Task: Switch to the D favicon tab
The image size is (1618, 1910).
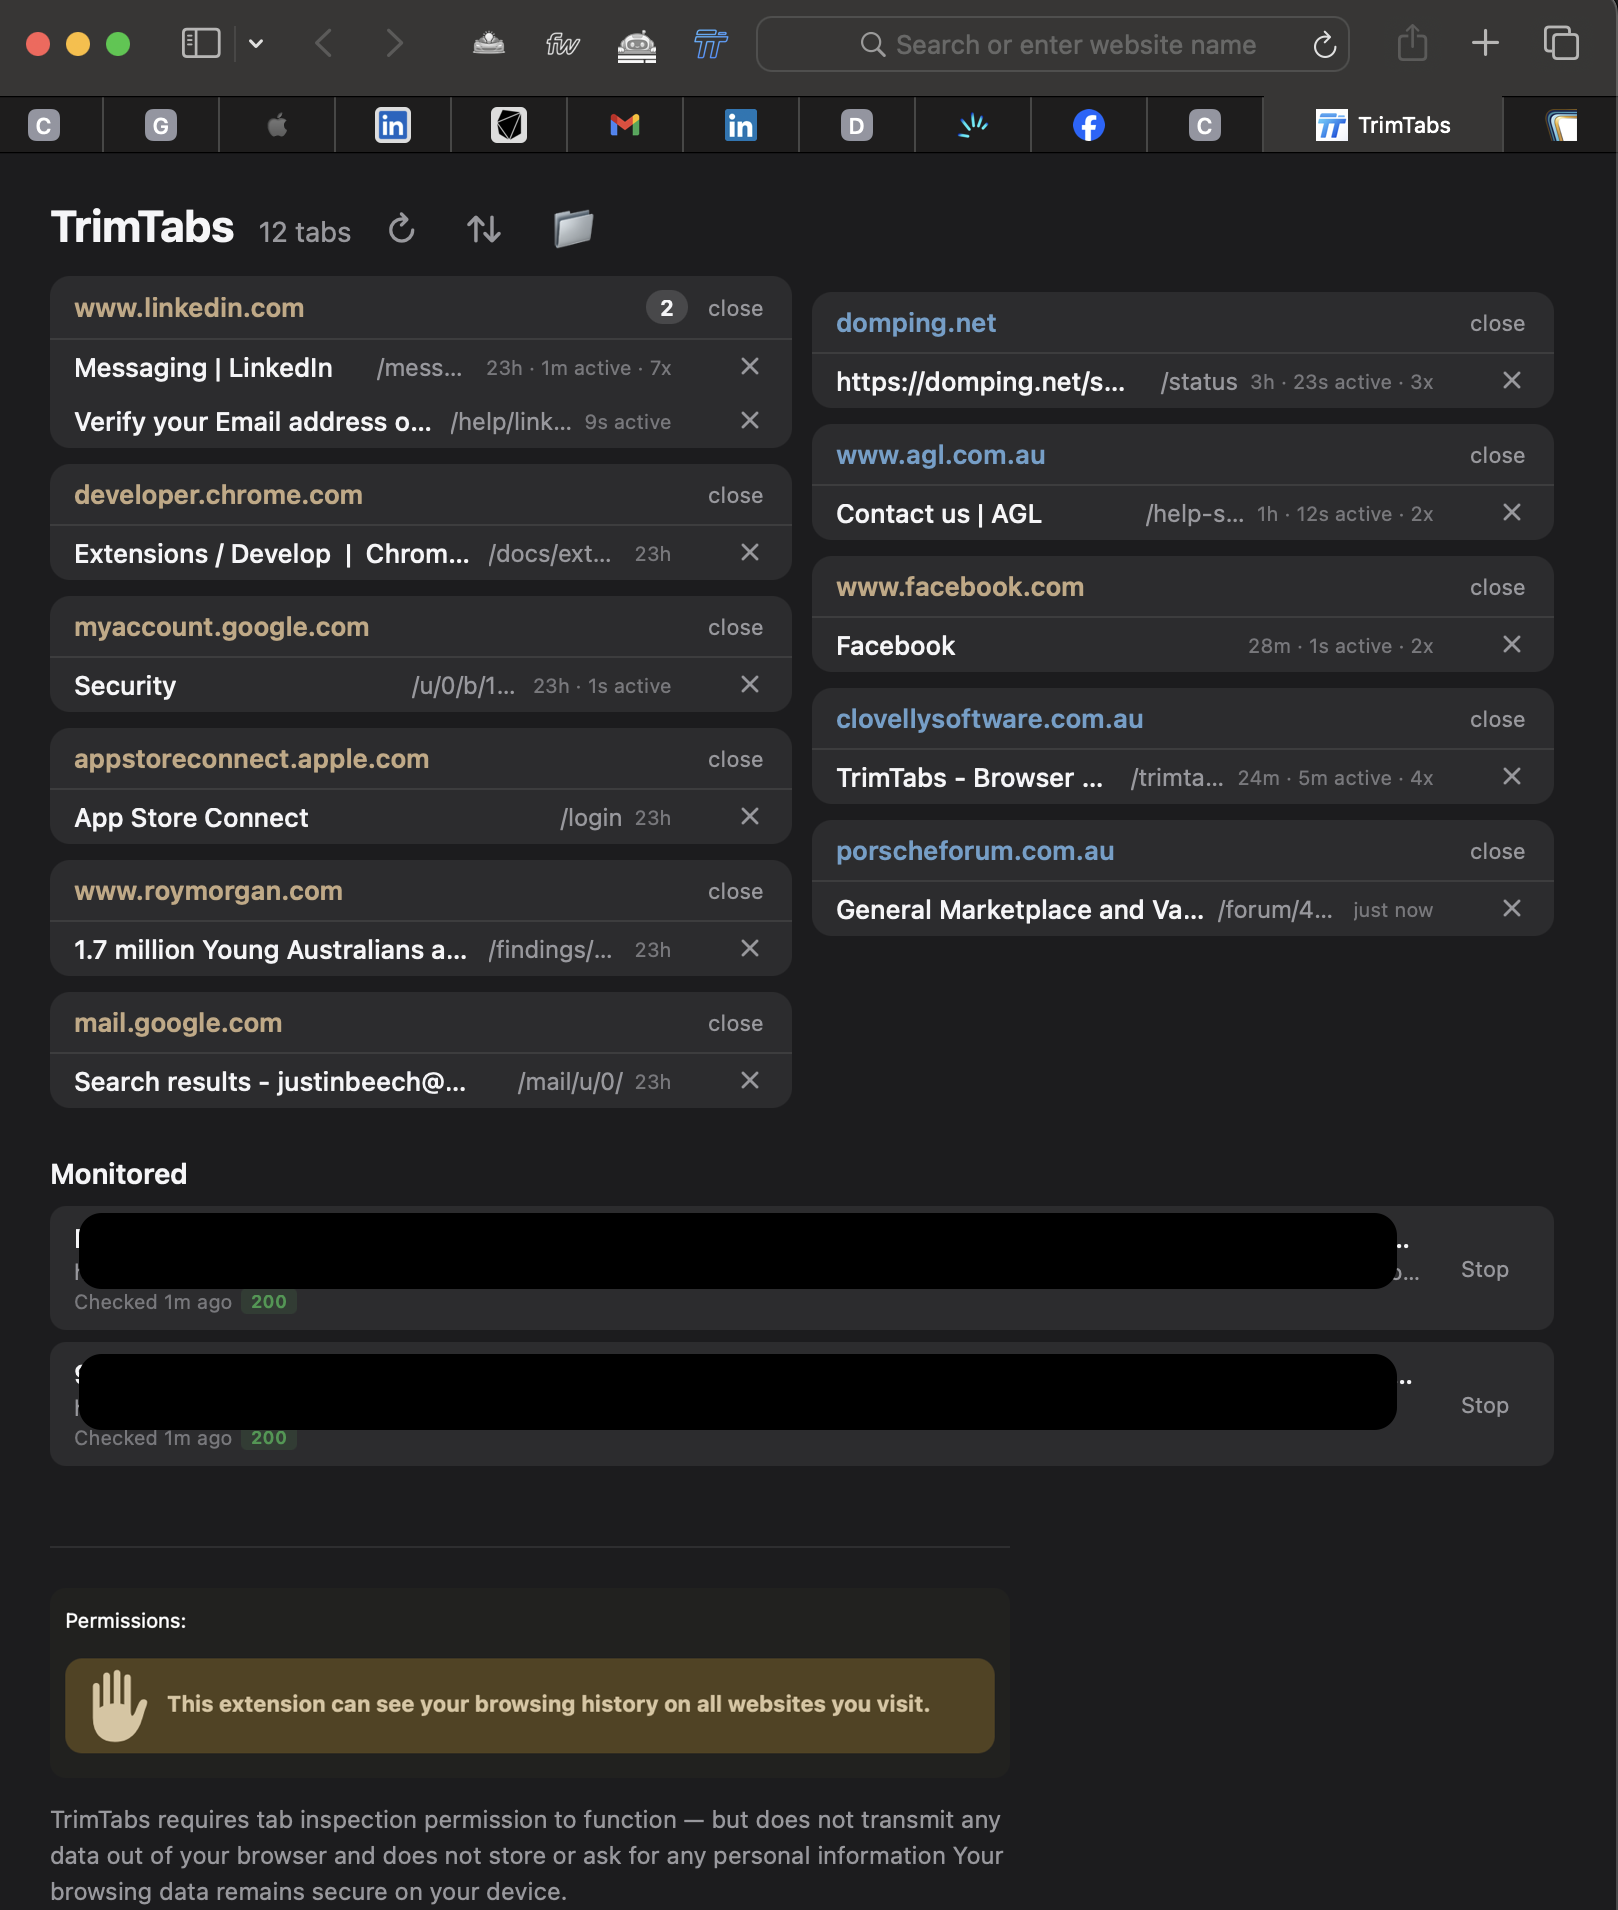Action: [857, 125]
